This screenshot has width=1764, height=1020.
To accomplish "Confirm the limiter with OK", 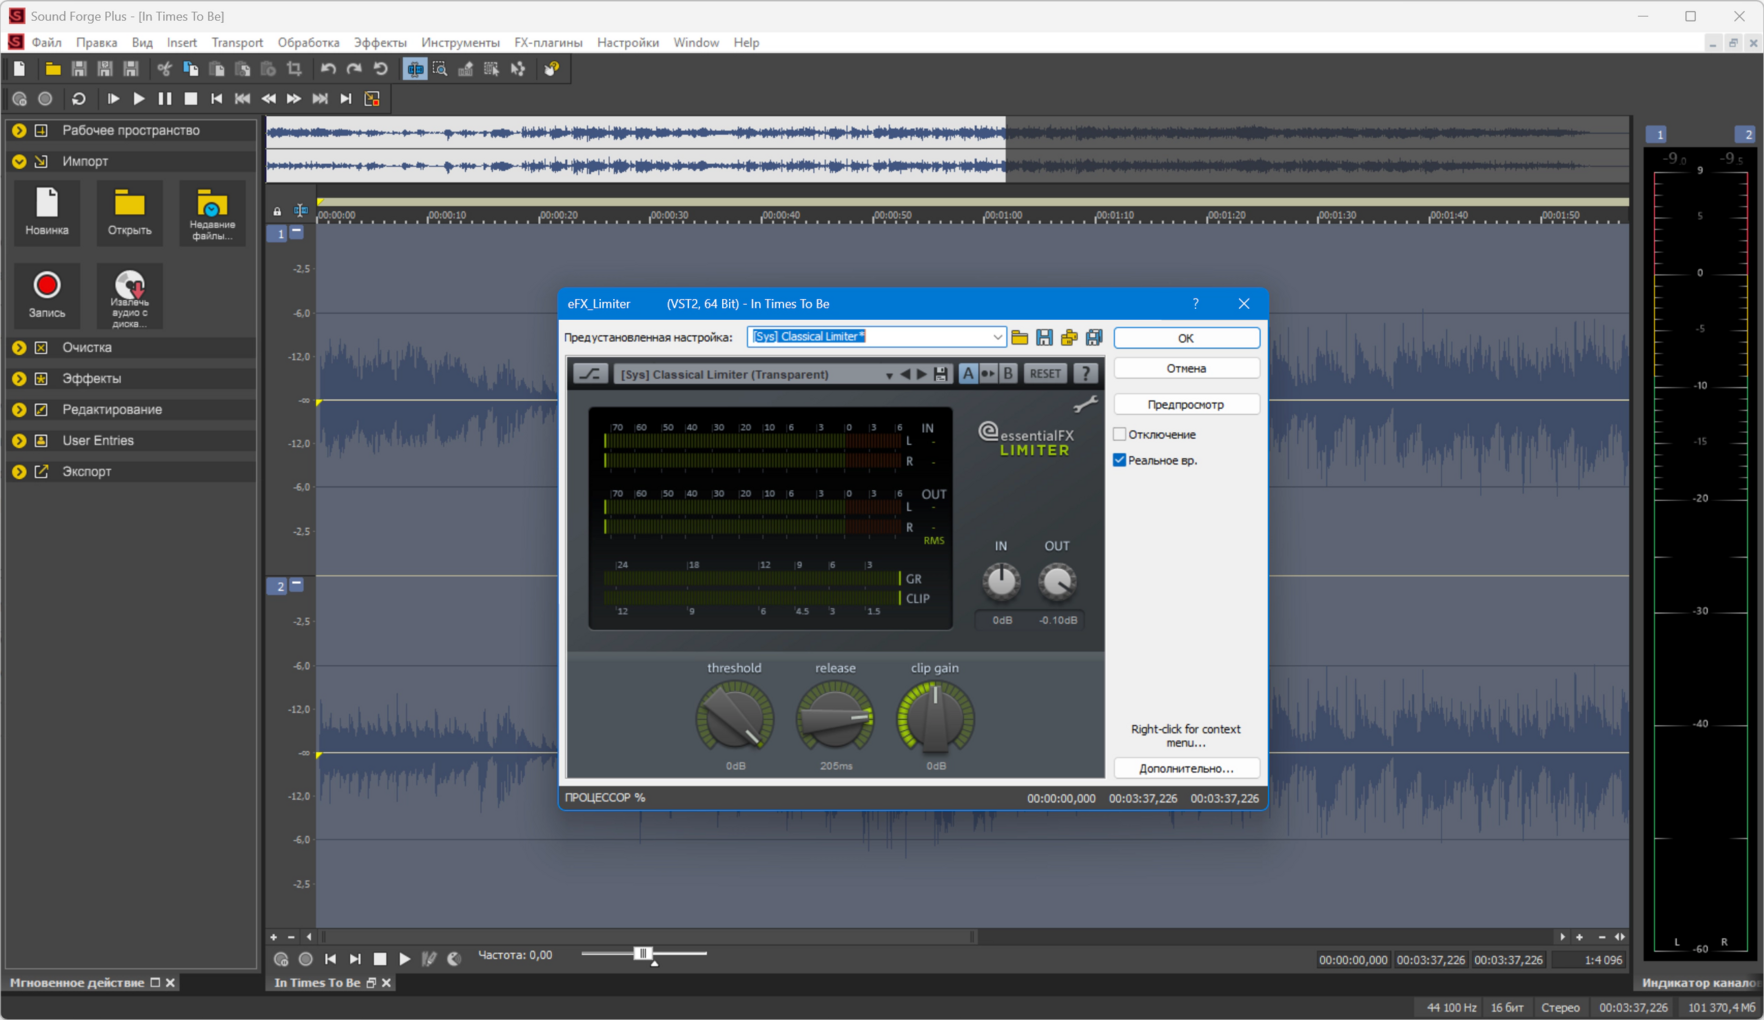I will (x=1186, y=338).
